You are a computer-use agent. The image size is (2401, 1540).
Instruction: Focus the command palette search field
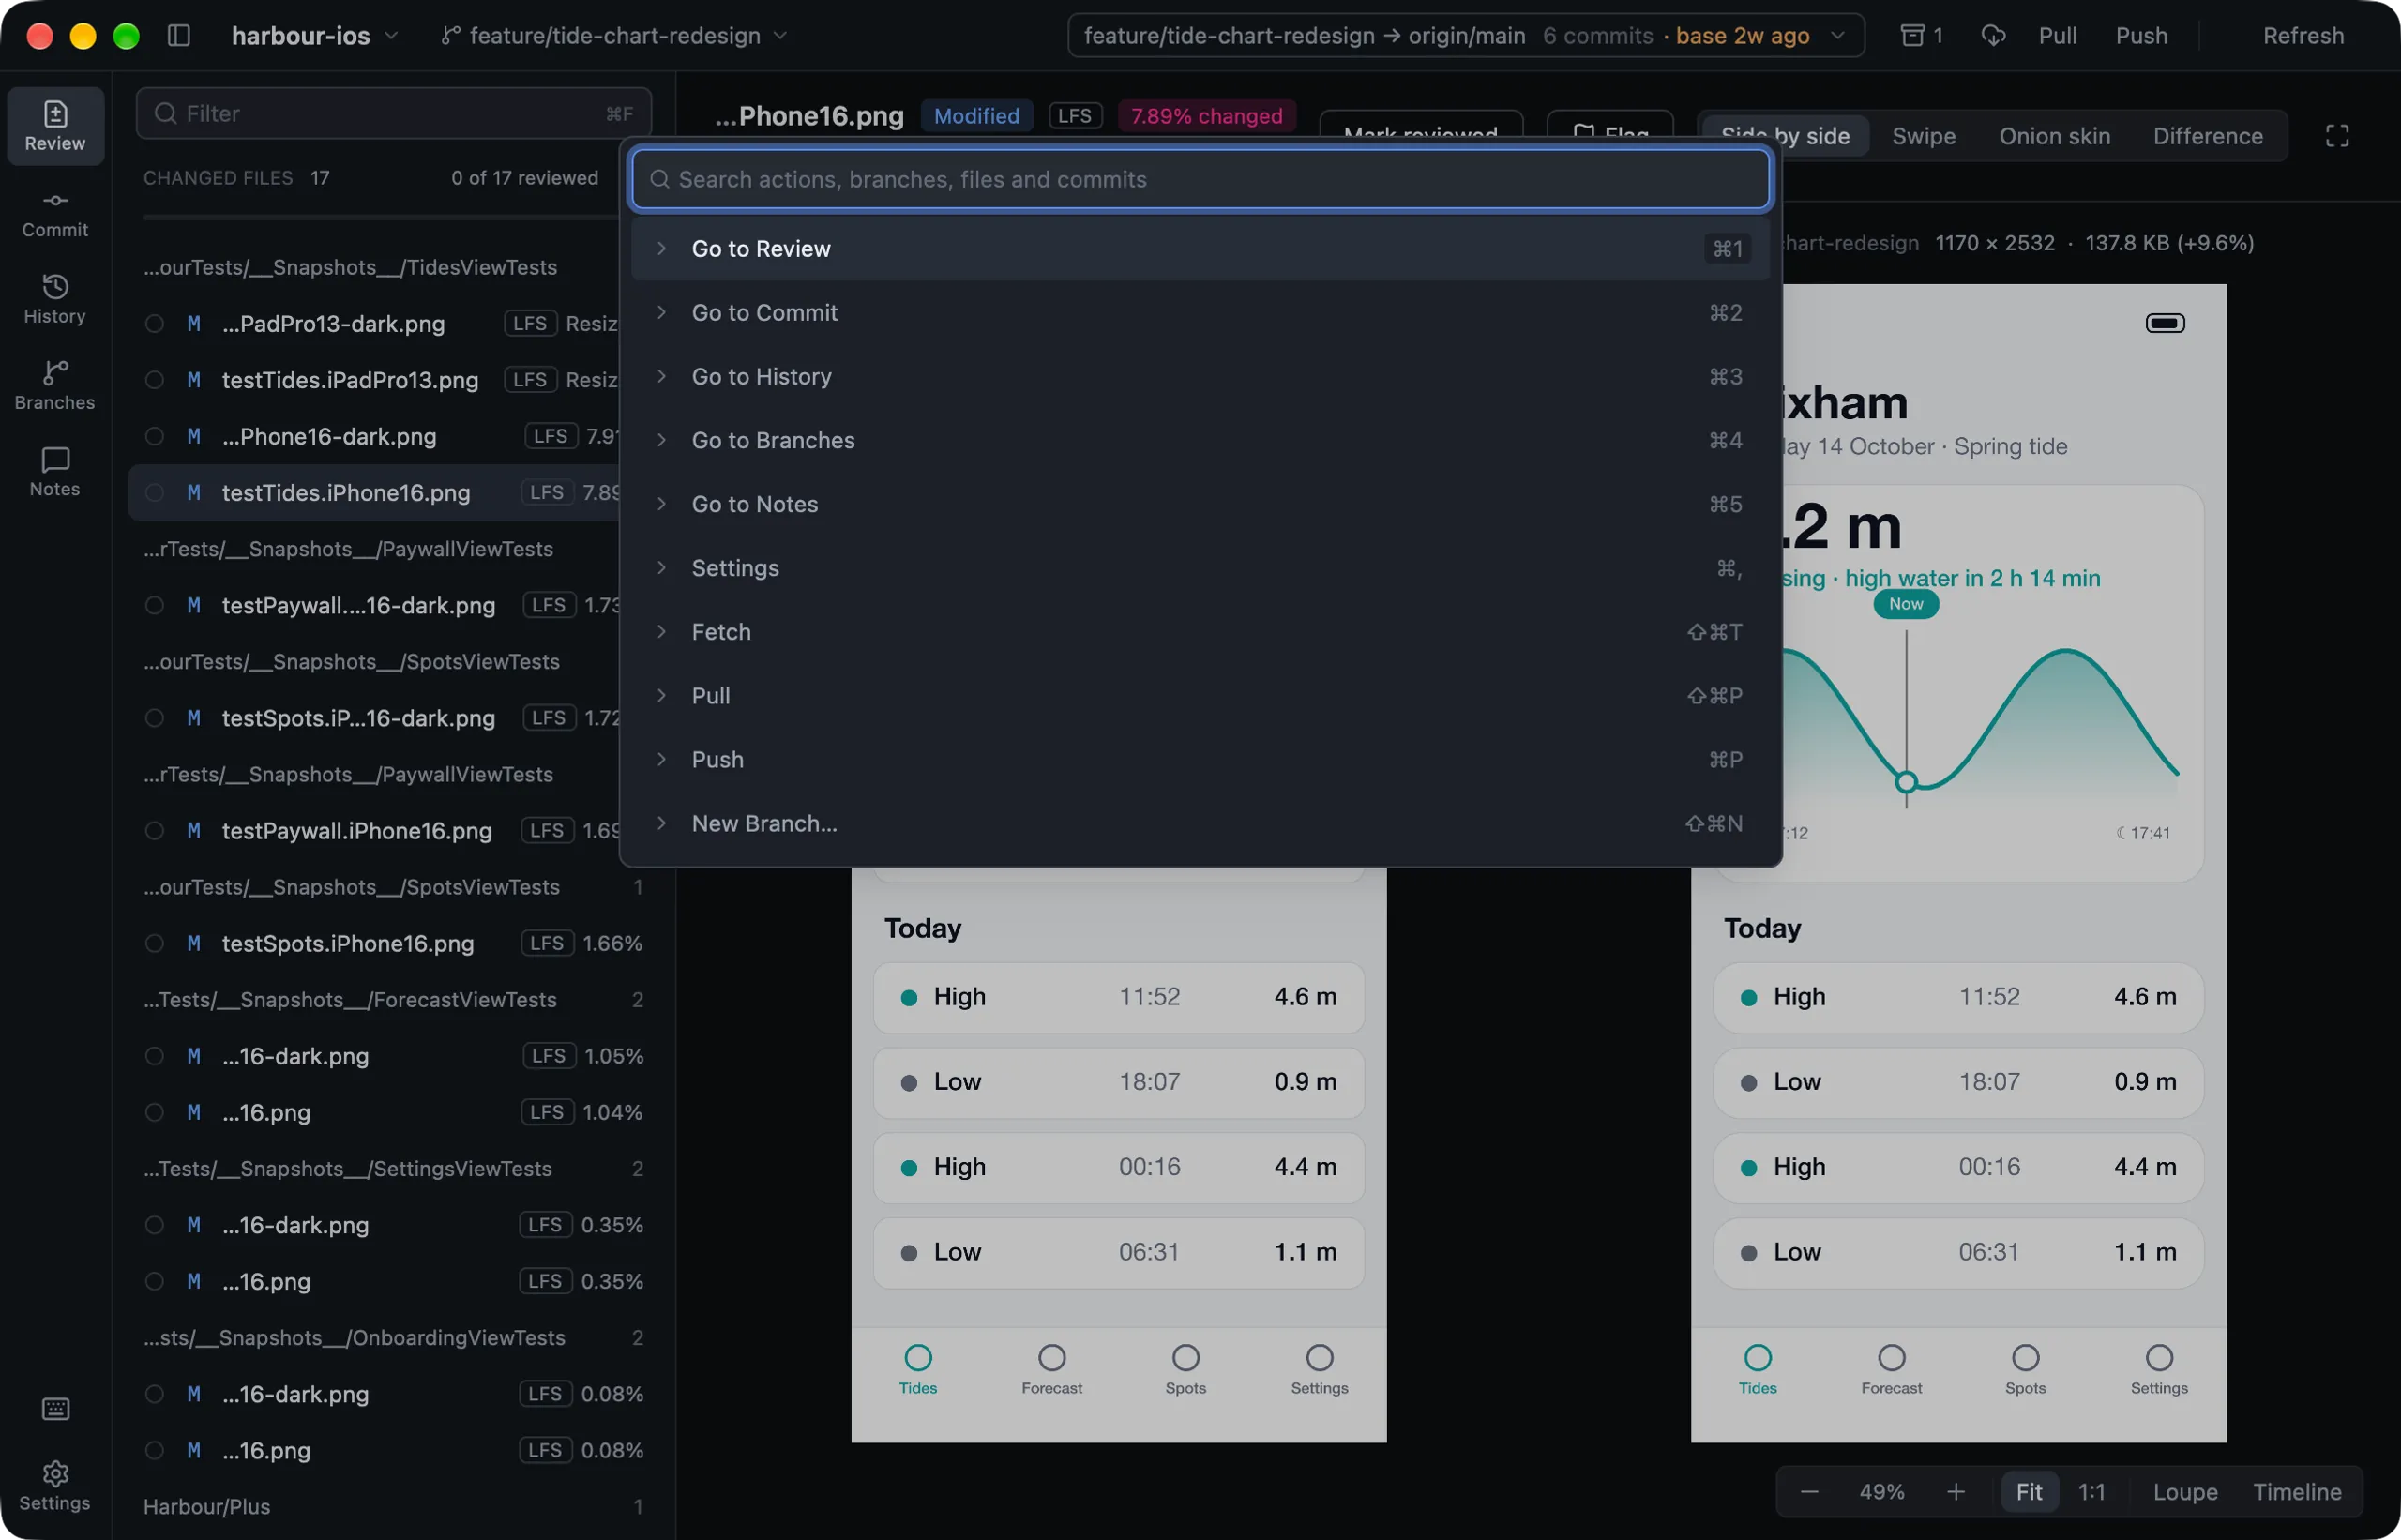click(x=1199, y=180)
